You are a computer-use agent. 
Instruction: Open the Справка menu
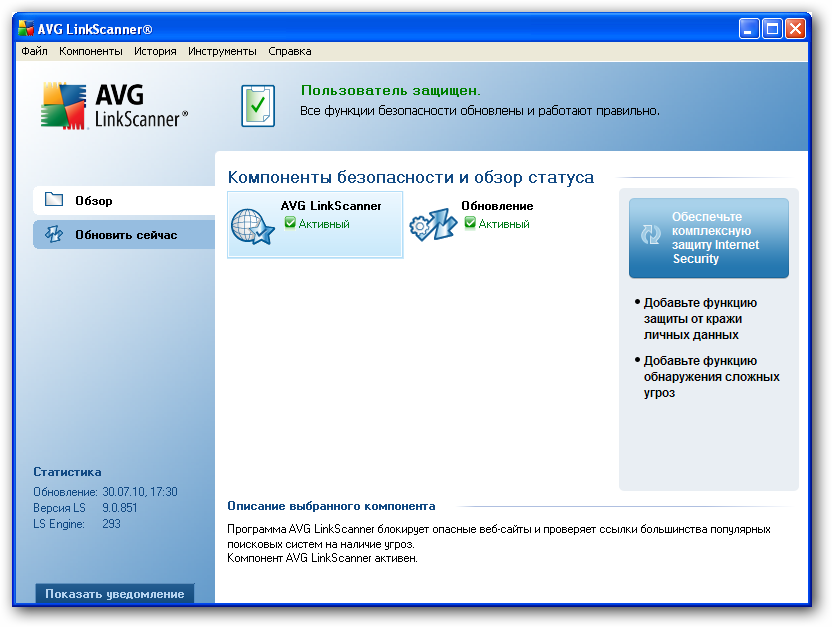(x=289, y=51)
